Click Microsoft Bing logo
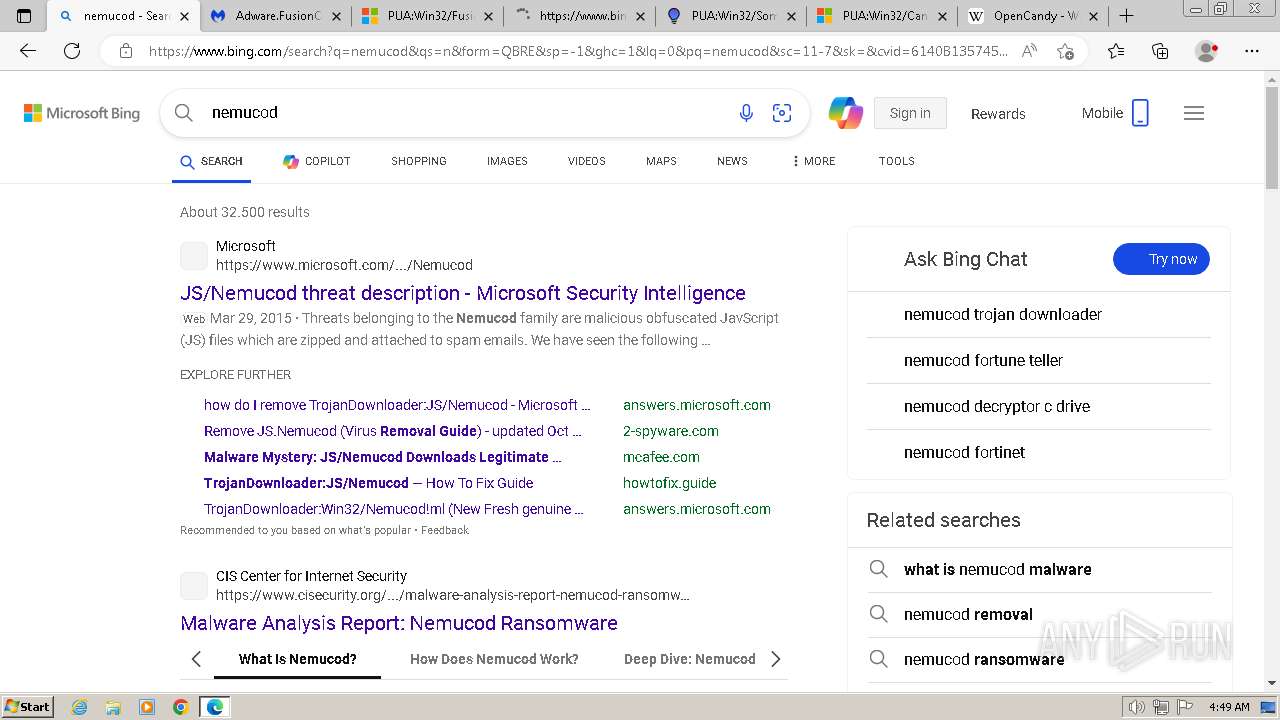1280x720 pixels. point(82,113)
